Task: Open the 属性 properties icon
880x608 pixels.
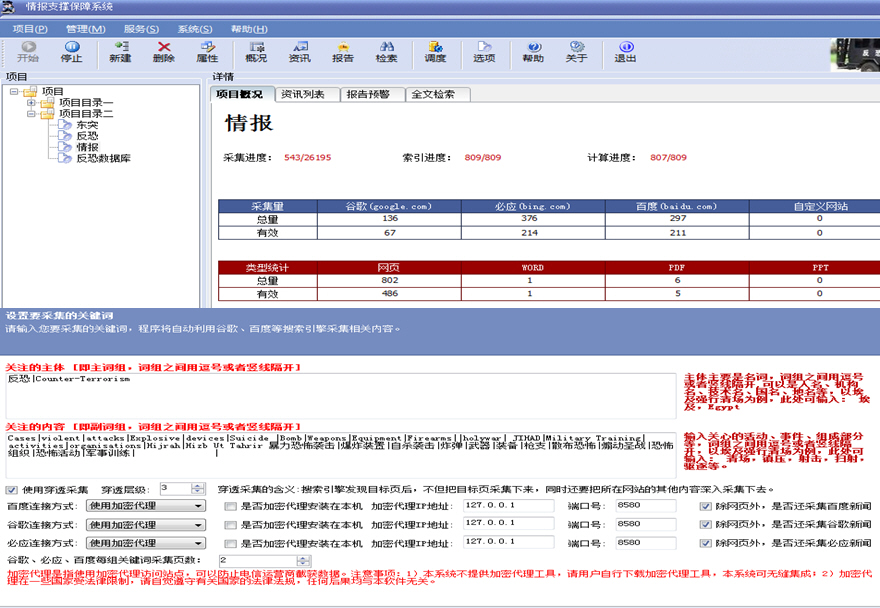Action: (x=207, y=51)
